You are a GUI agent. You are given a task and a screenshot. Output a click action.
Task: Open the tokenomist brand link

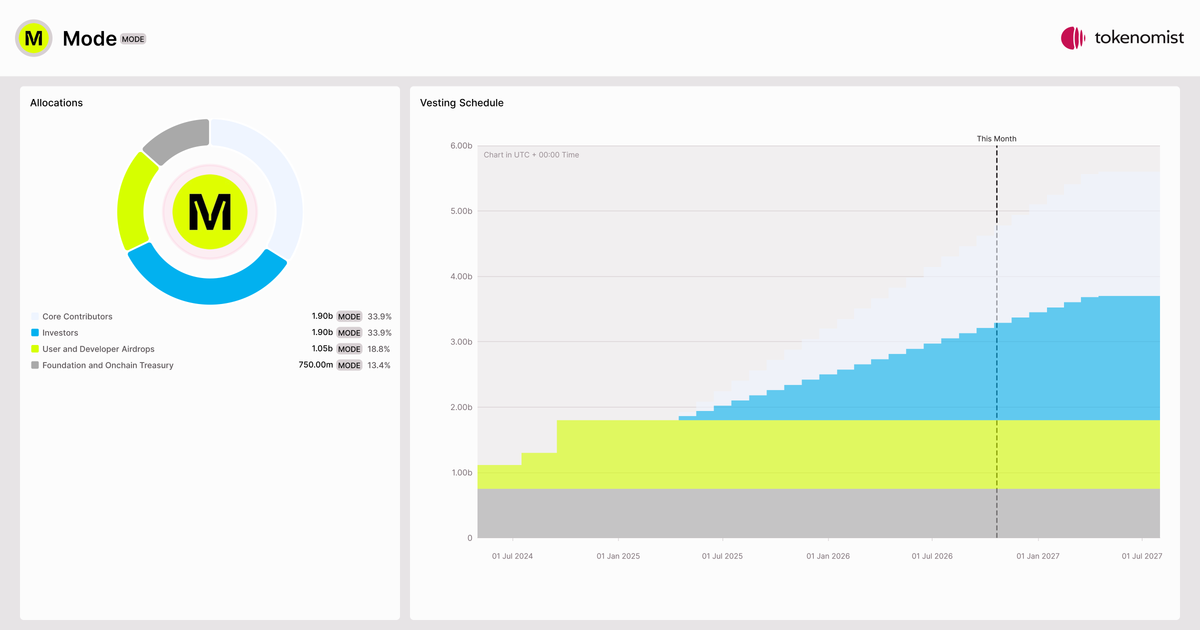point(1122,38)
